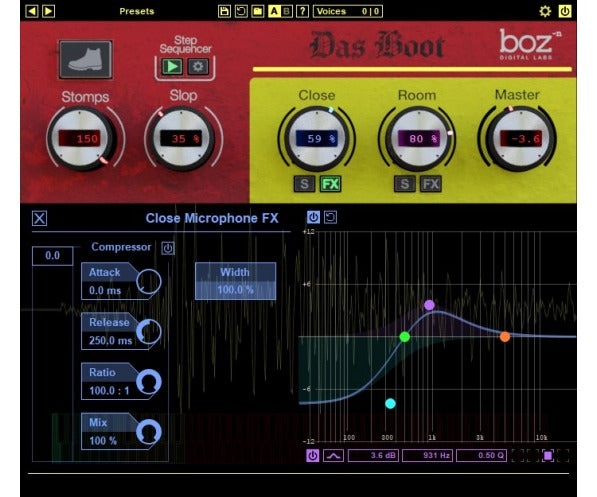Open the Presets menu
The height and width of the screenshot is (497, 597).
(137, 11)
